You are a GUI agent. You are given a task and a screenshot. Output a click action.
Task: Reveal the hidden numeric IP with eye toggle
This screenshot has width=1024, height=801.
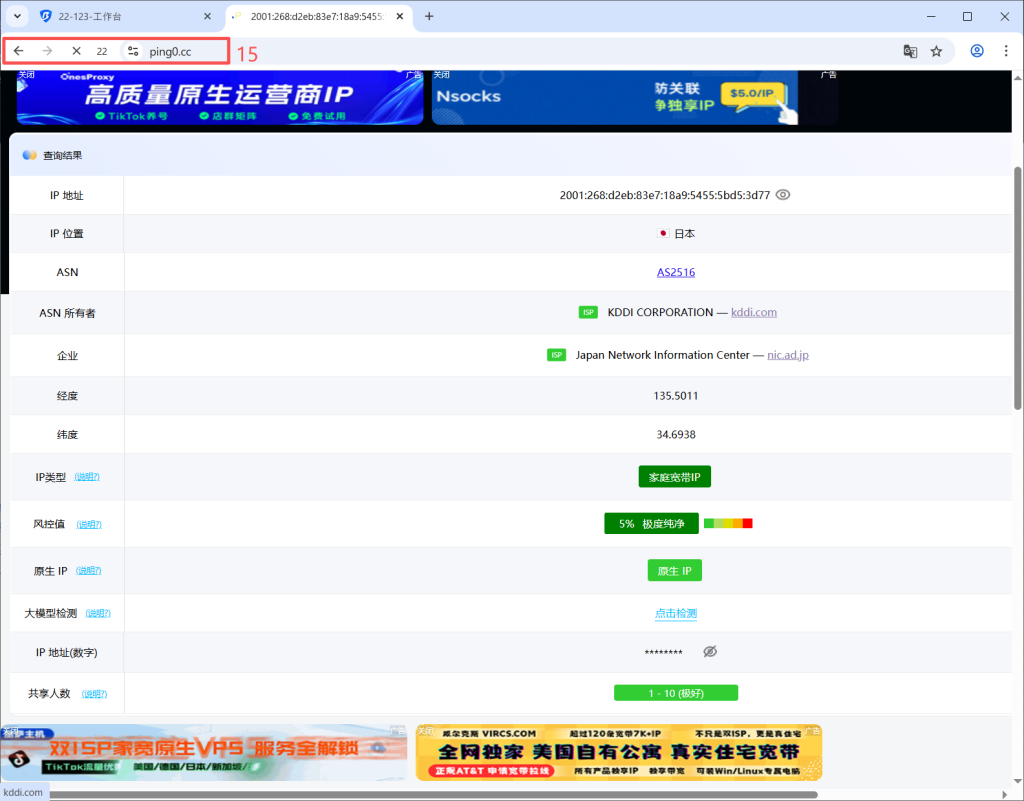[x=710, y=651]
